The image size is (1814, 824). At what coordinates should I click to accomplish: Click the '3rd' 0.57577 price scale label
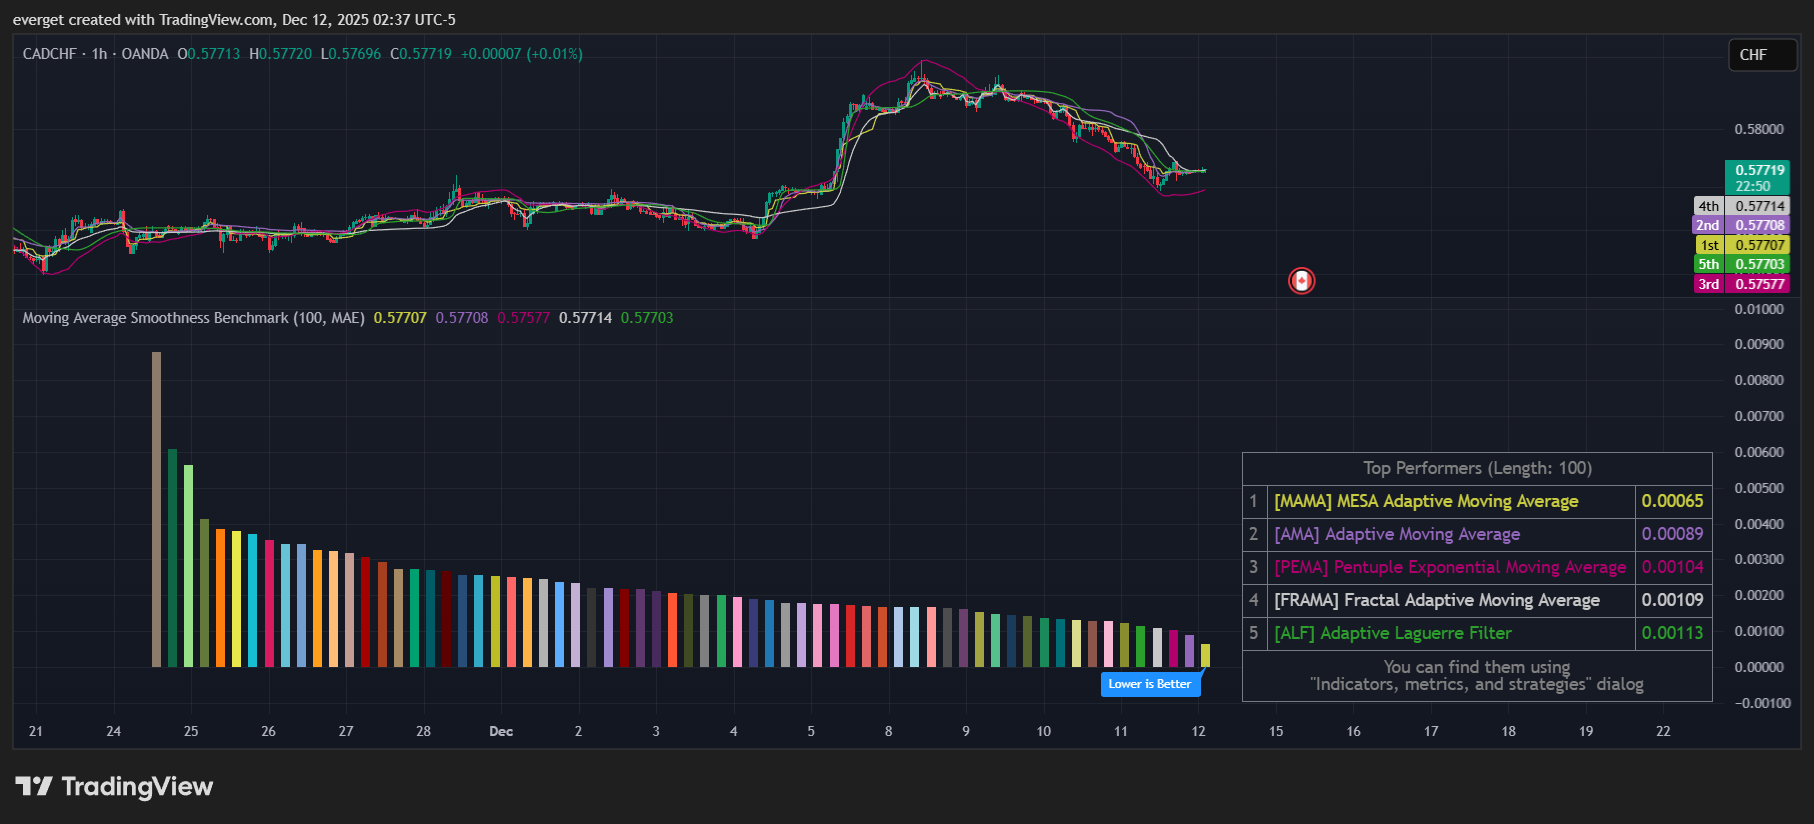tap(1741, 284)
